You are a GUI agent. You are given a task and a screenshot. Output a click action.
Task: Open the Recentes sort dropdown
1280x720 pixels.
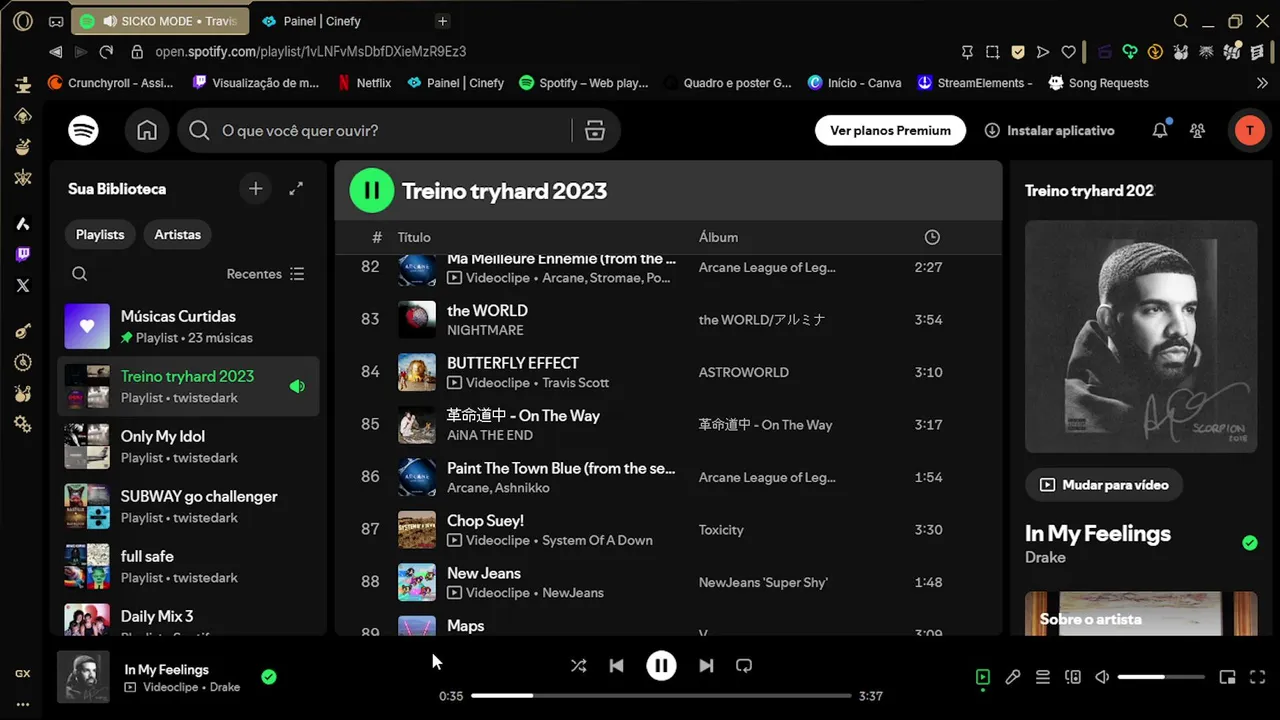265,274
